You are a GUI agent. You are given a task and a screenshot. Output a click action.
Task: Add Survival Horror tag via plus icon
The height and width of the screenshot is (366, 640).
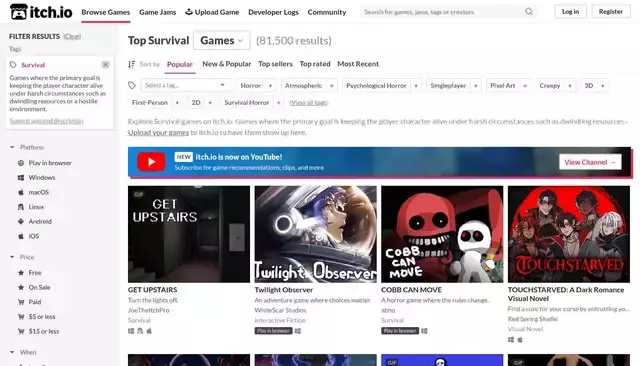click(x=279, y=103)
